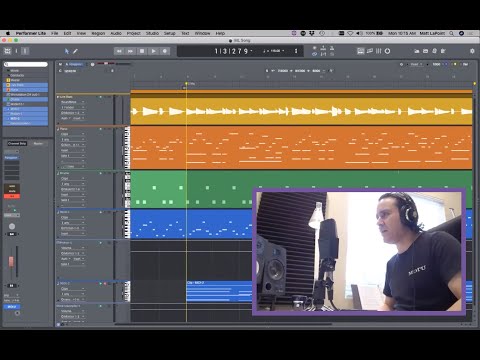Click in the track list search field
480x360 pixels.
[x=26, y=64]
